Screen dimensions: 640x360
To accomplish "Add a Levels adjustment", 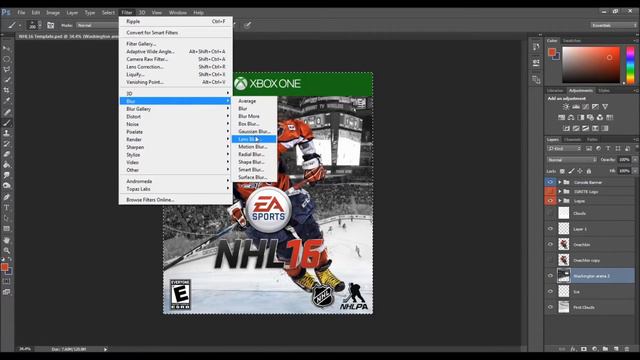I will [576, 107].
